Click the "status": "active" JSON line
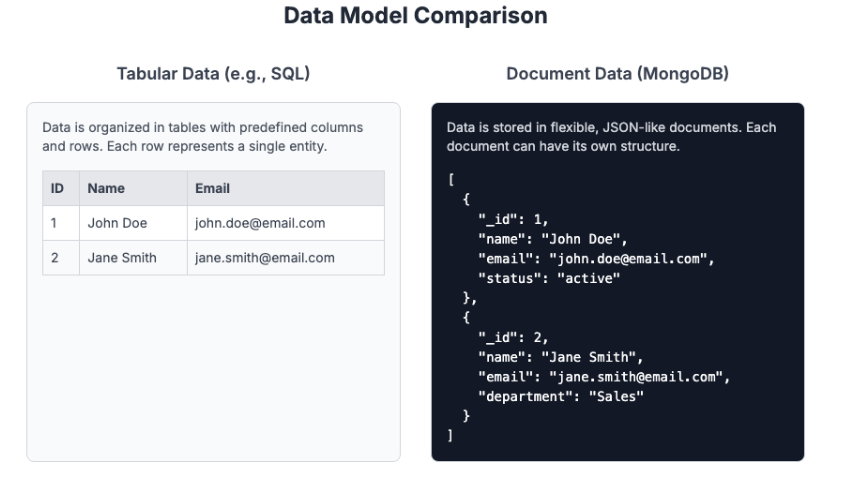The image size is (846, 492). (549, 278)
